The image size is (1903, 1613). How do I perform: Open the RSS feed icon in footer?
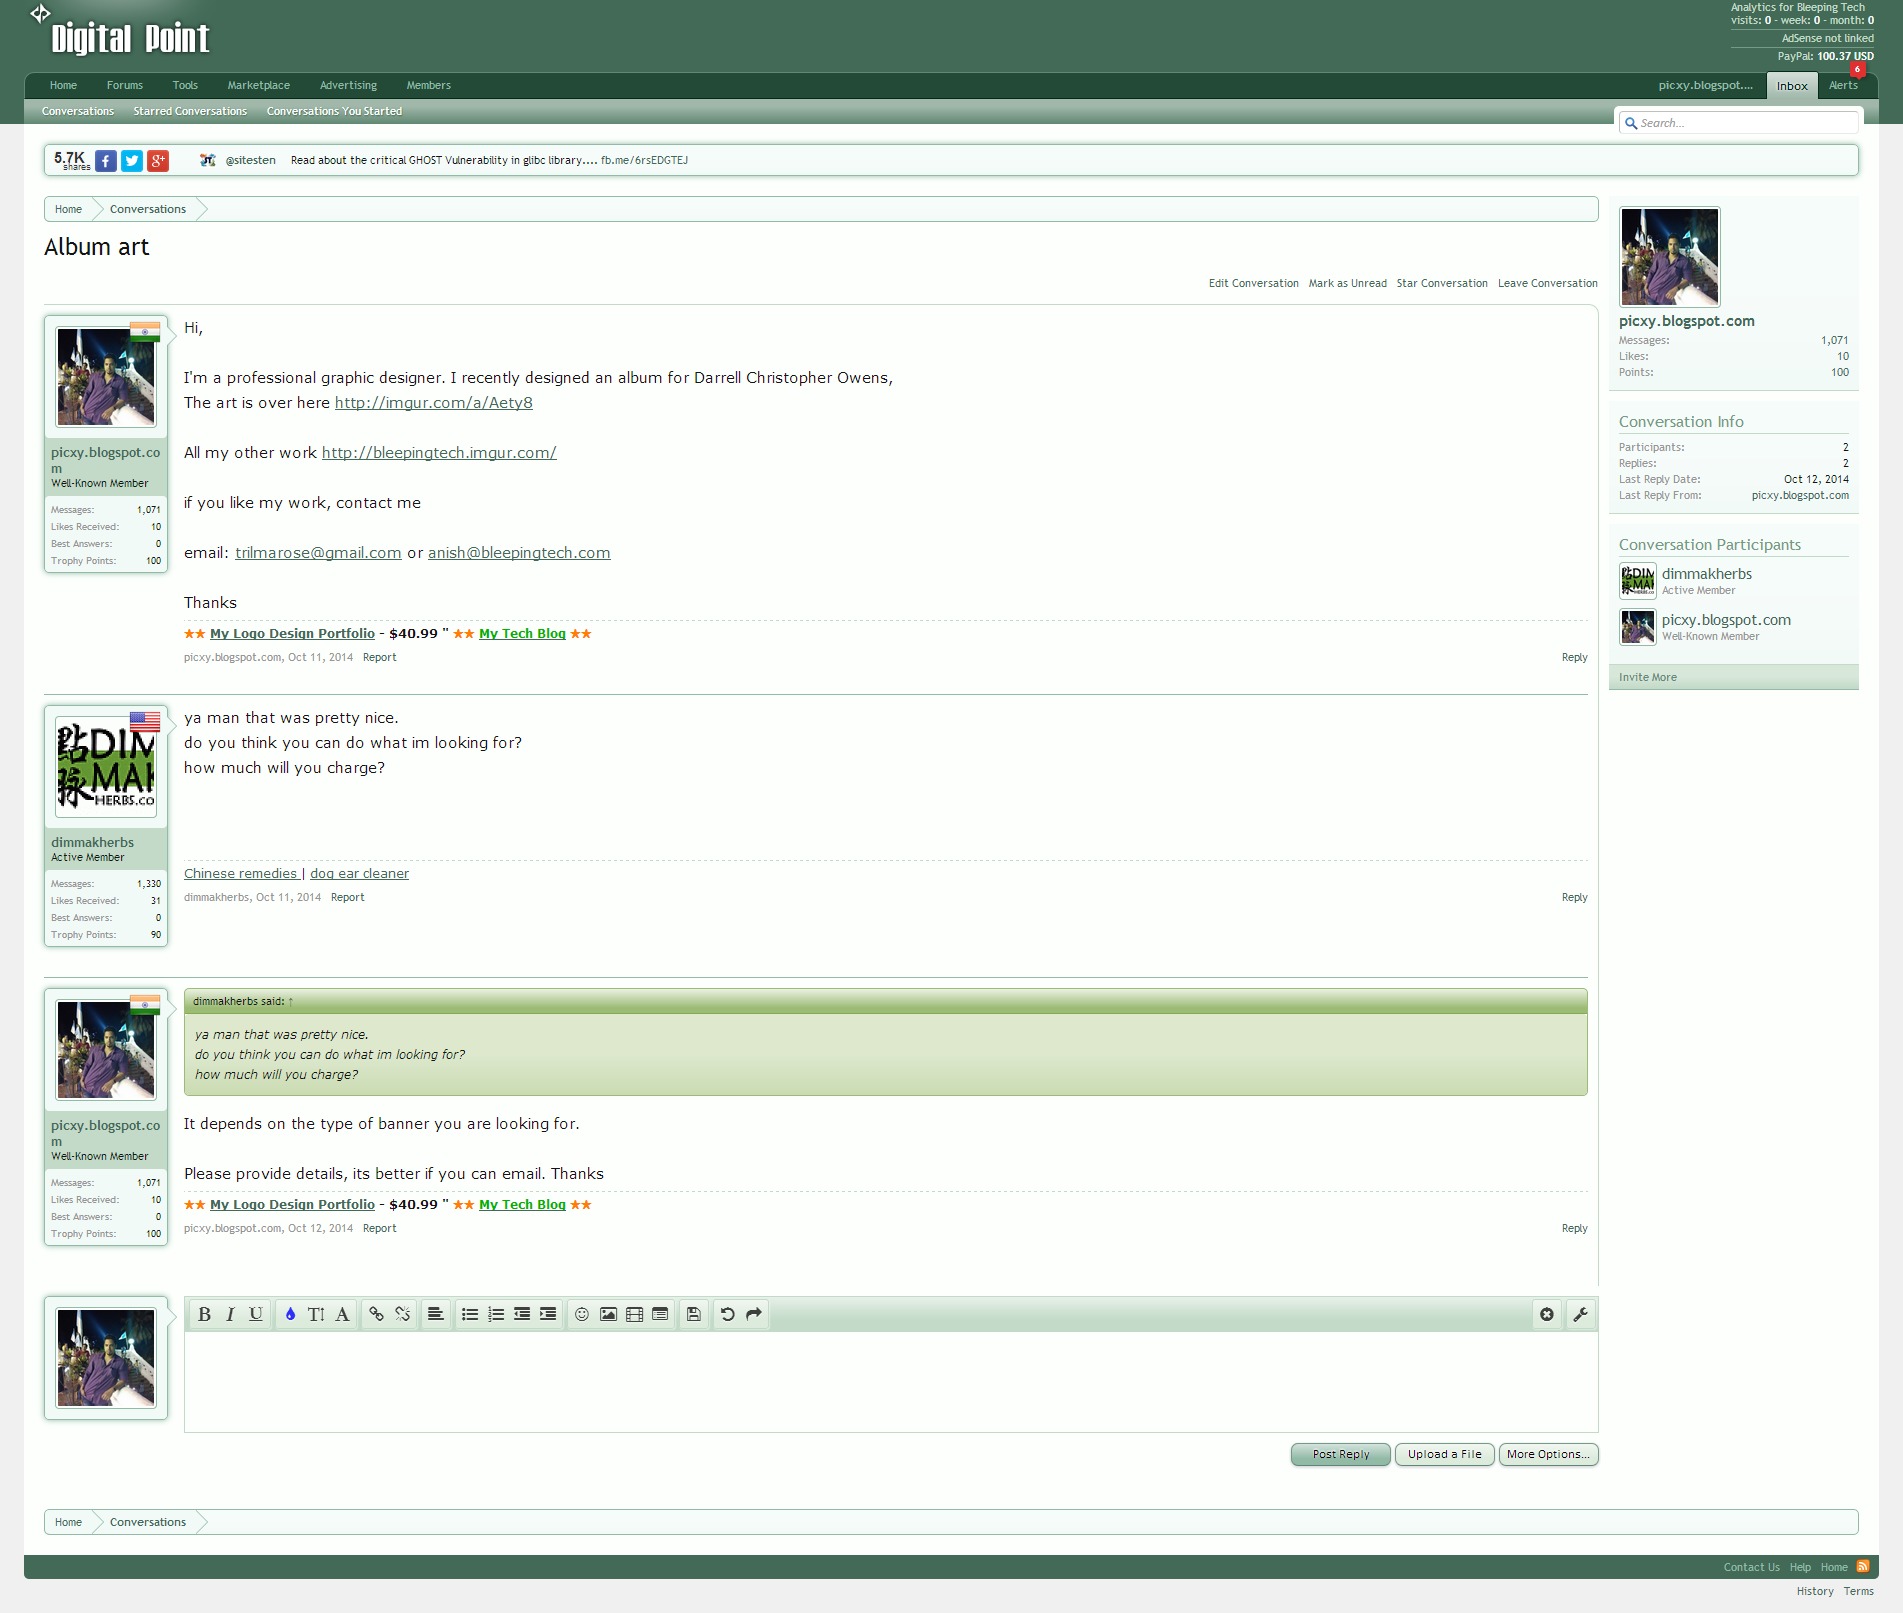click(1863, 1566)
